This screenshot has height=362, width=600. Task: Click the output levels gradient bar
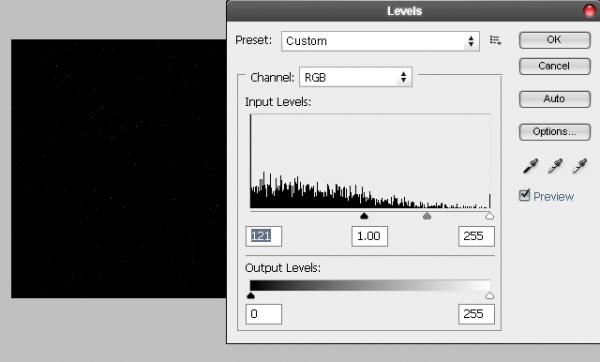tap(370, 285)
